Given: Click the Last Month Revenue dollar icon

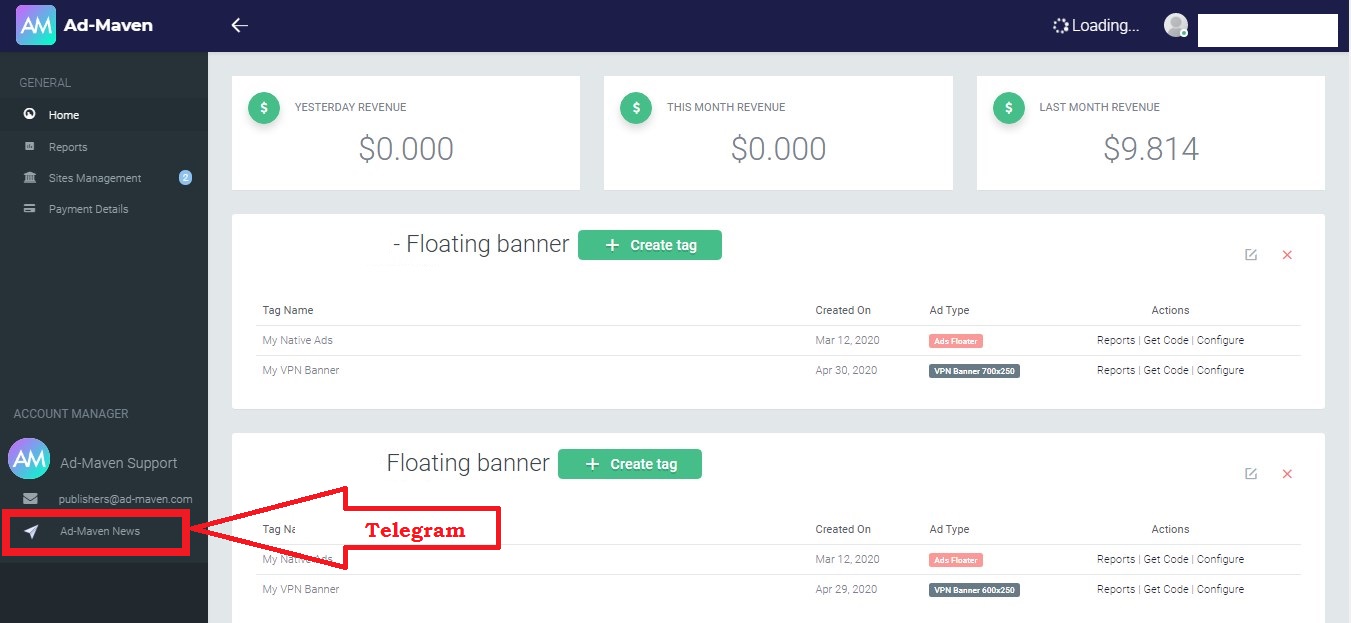Looking at the screenshot, I should pyautogui.click(x=1009, y=108).
